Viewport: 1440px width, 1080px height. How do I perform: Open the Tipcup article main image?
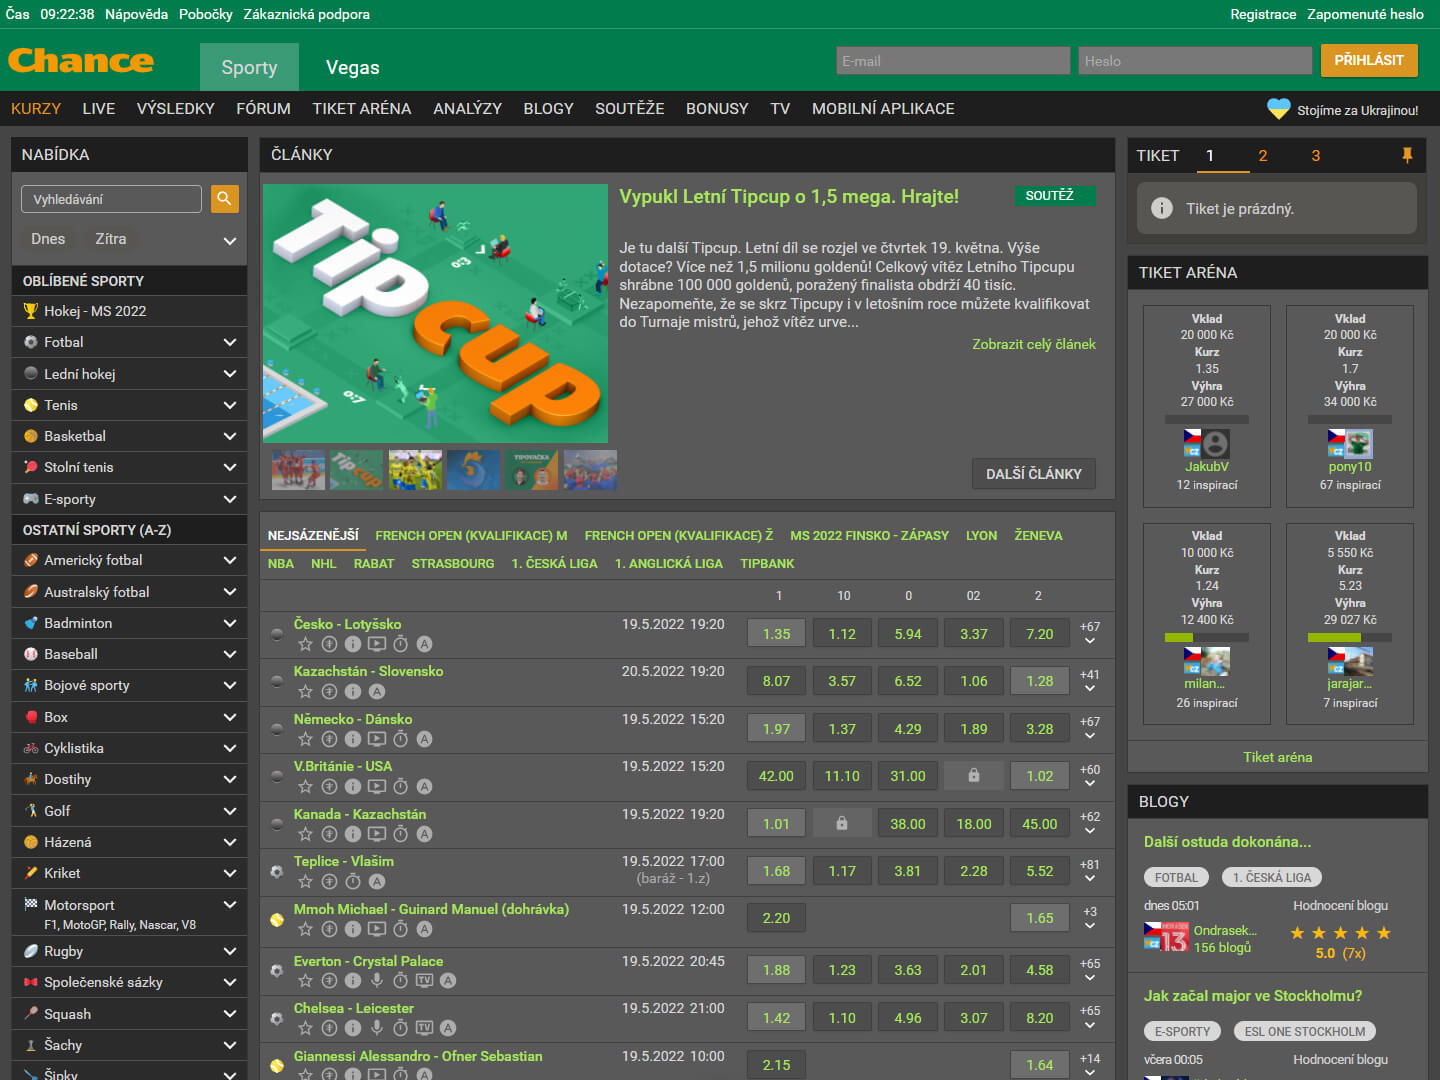(435, 313)
